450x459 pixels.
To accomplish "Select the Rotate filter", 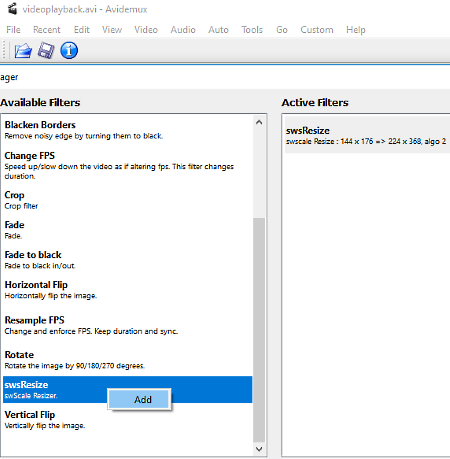I will click(127, 360).
